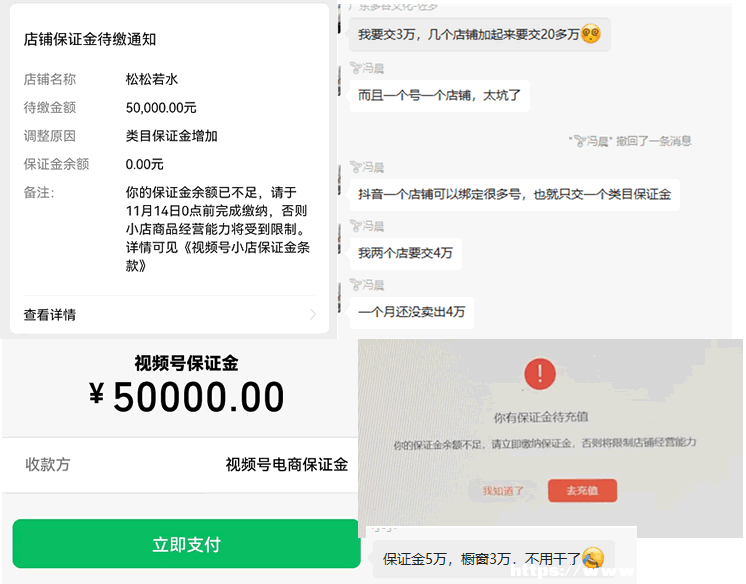Click the sender icon above 一个月还没卖出4万
This screenshot has height=584, width=746.
tap(356, 285)
